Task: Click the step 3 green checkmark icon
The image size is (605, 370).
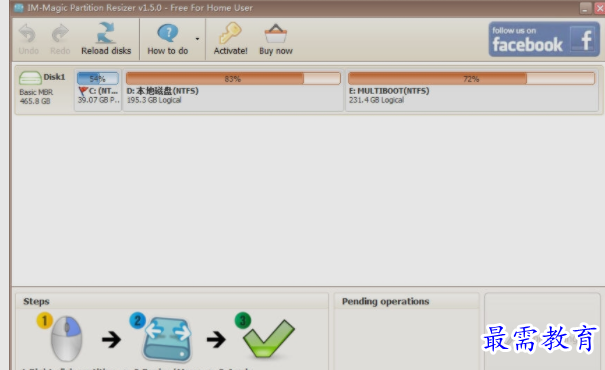Action: [269, 338]
